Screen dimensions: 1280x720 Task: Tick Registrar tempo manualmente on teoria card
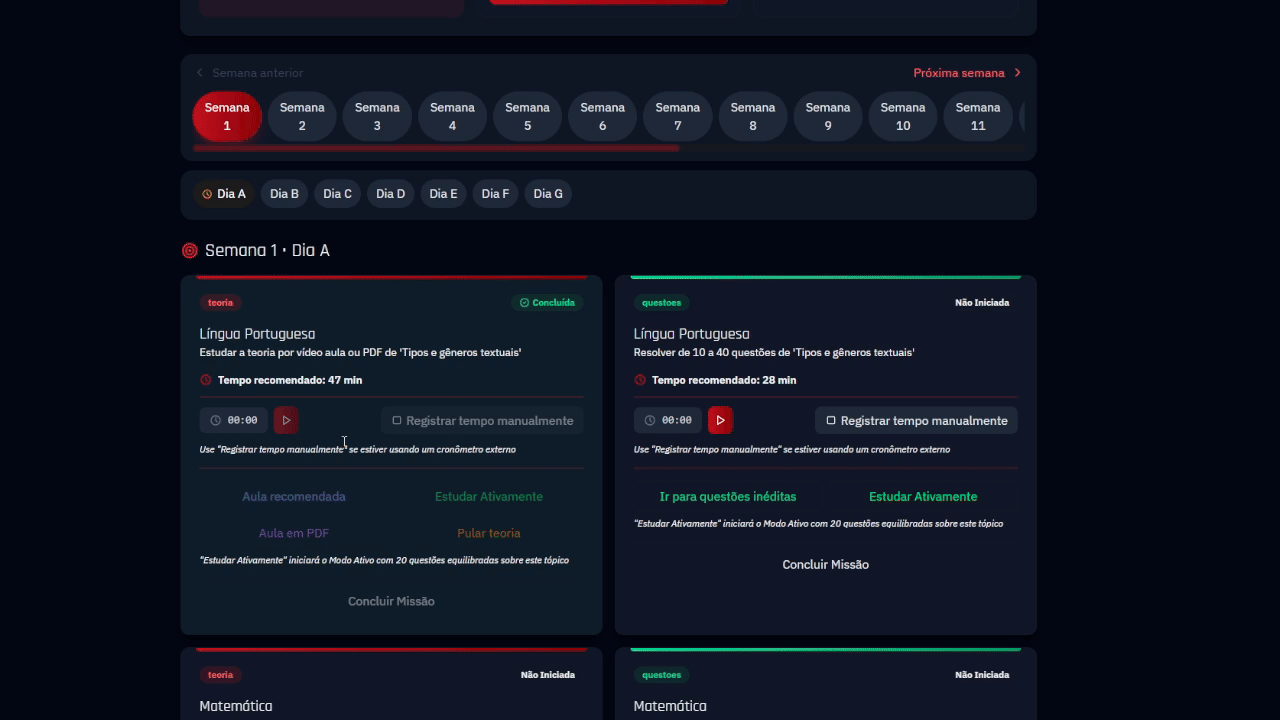[x=397, y=421]
